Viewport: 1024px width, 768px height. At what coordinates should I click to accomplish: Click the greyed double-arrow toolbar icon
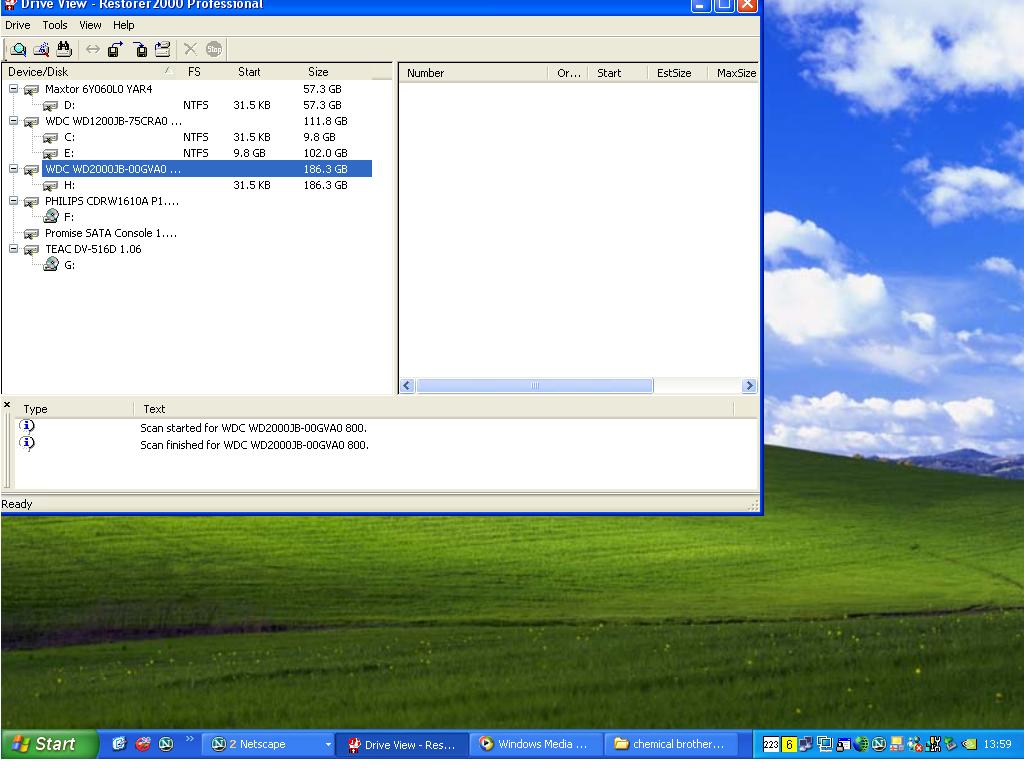[x=93, y=49]
